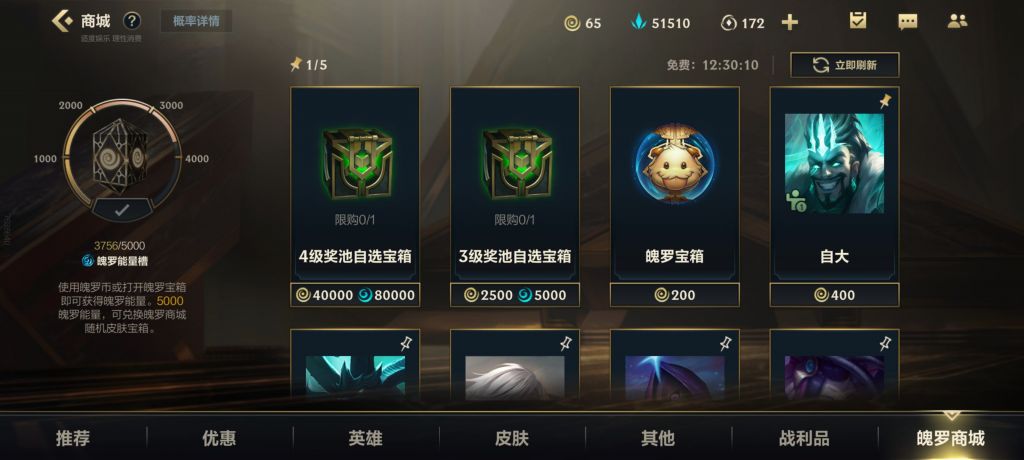Open the missions clipboard icon
Image resolution: width=1024 pixels, height=460 pixels.
[857, 20]
